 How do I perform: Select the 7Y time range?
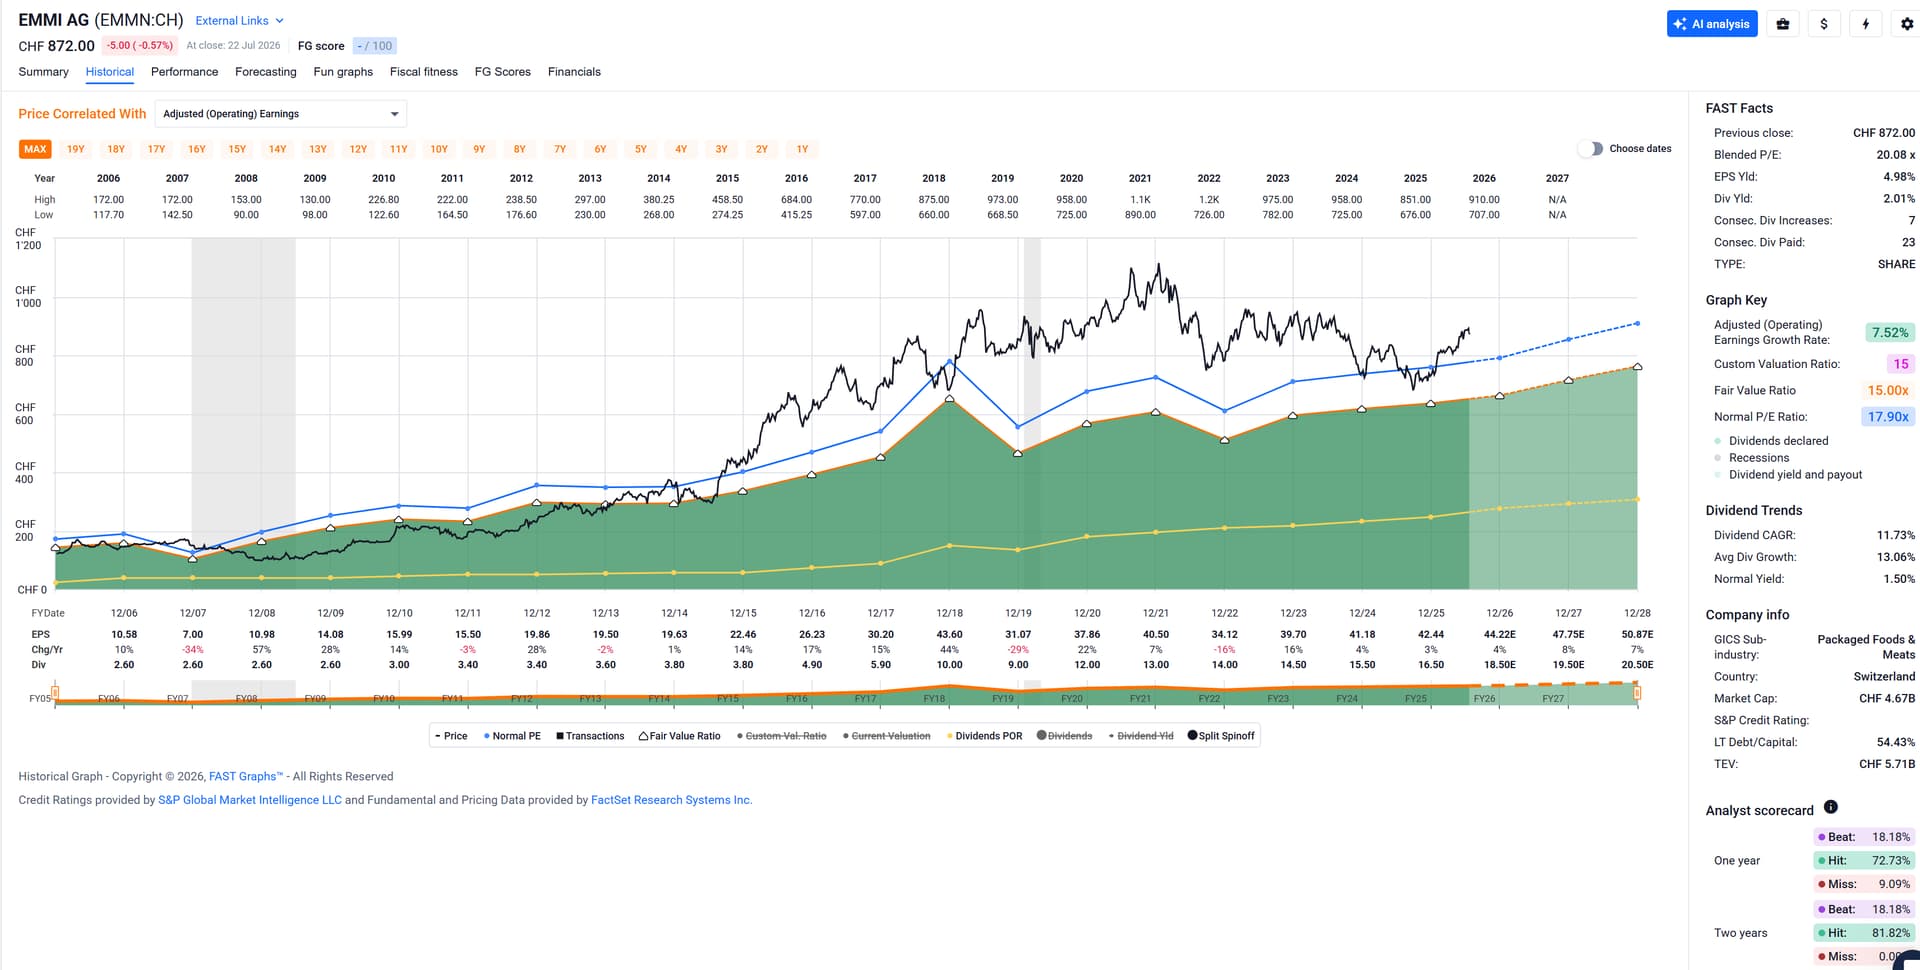560,149
